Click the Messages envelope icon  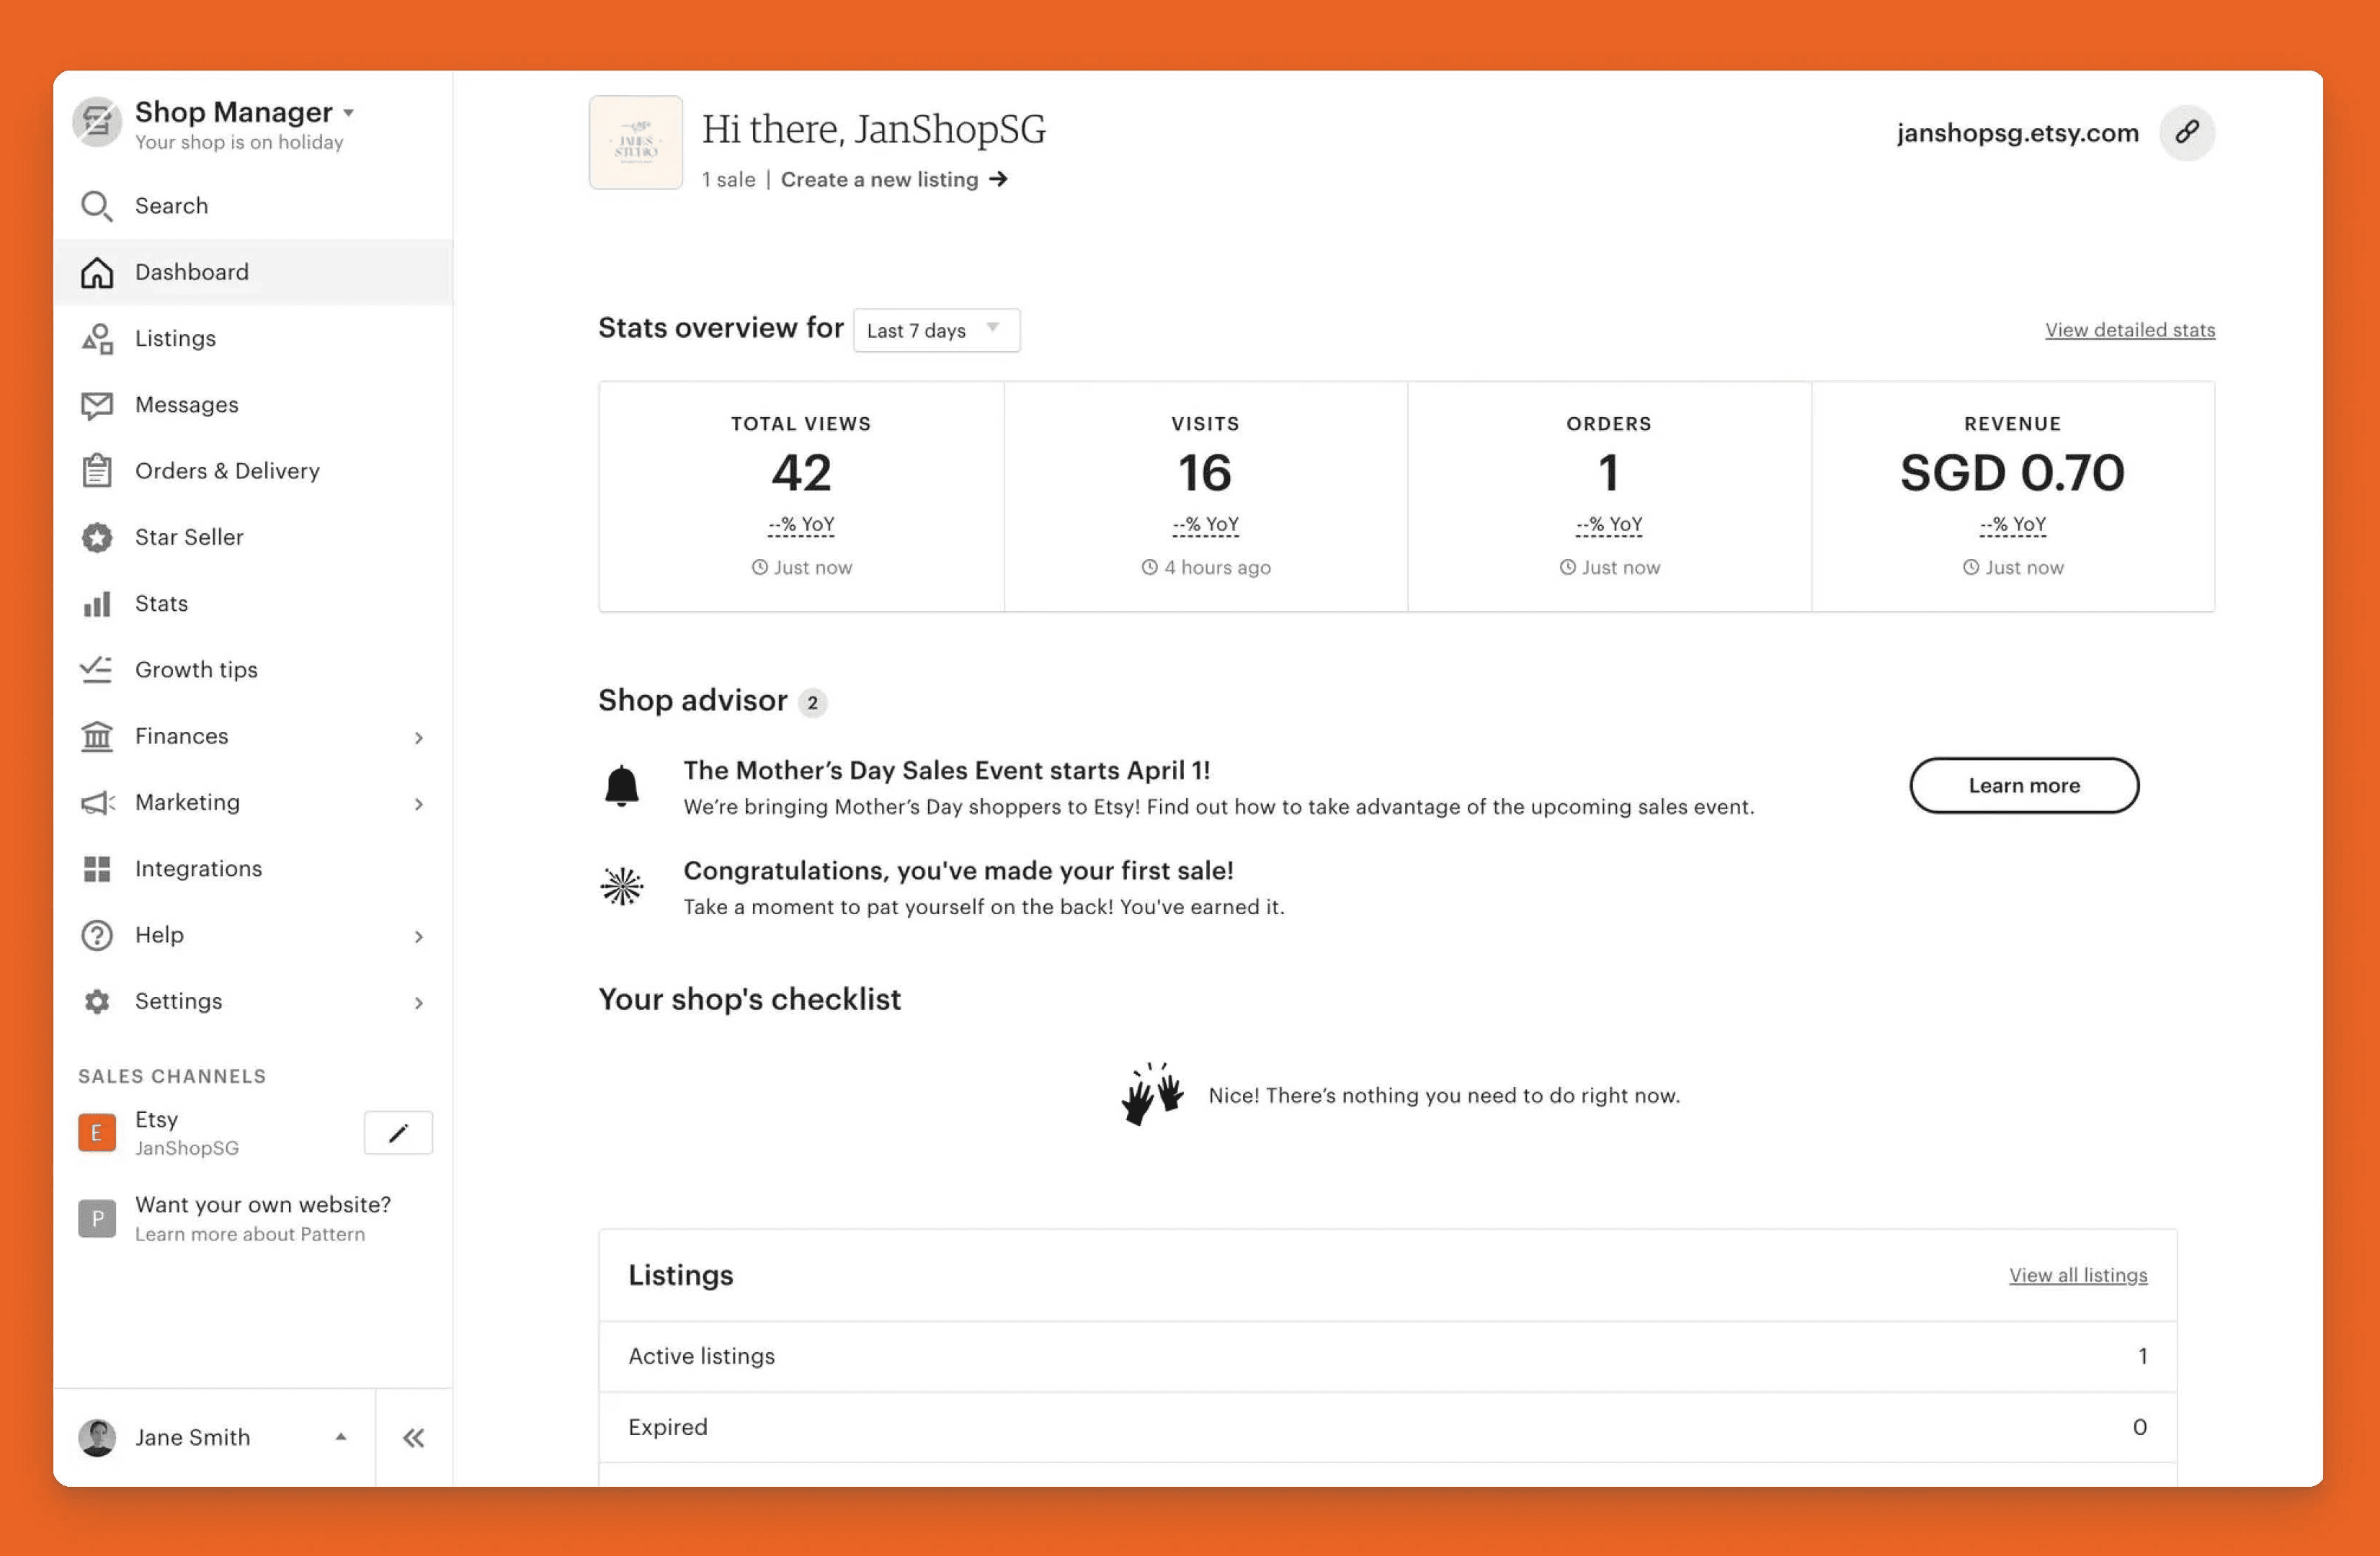(97, 404)
